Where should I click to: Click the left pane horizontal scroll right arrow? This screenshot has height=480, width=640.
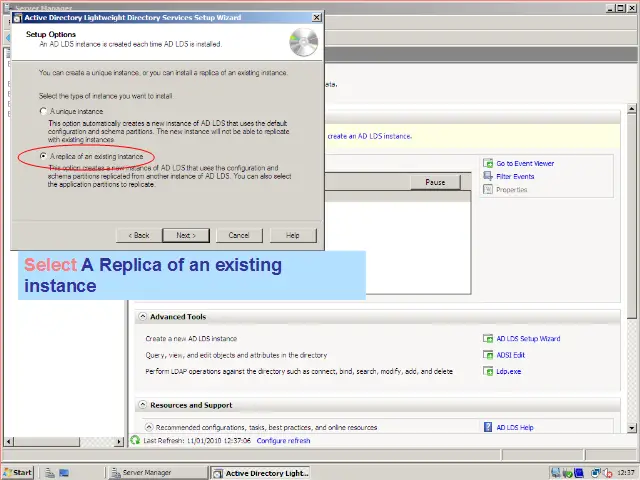pos(119,441)
